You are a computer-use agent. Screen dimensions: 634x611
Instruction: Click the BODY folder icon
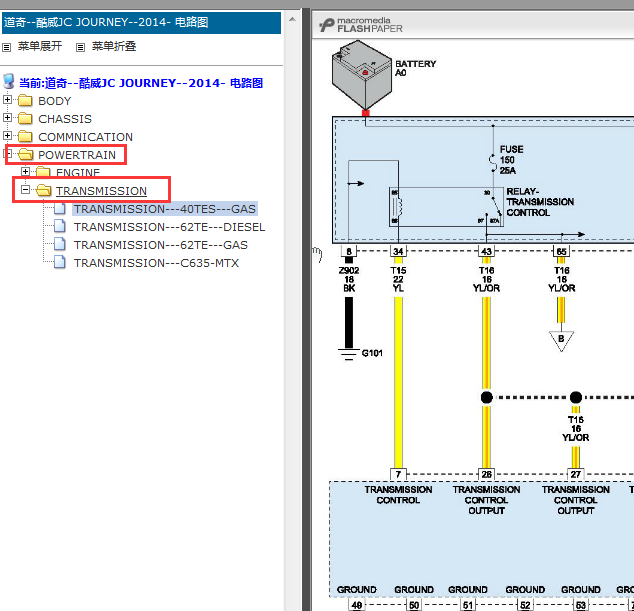tap(25, 100)
